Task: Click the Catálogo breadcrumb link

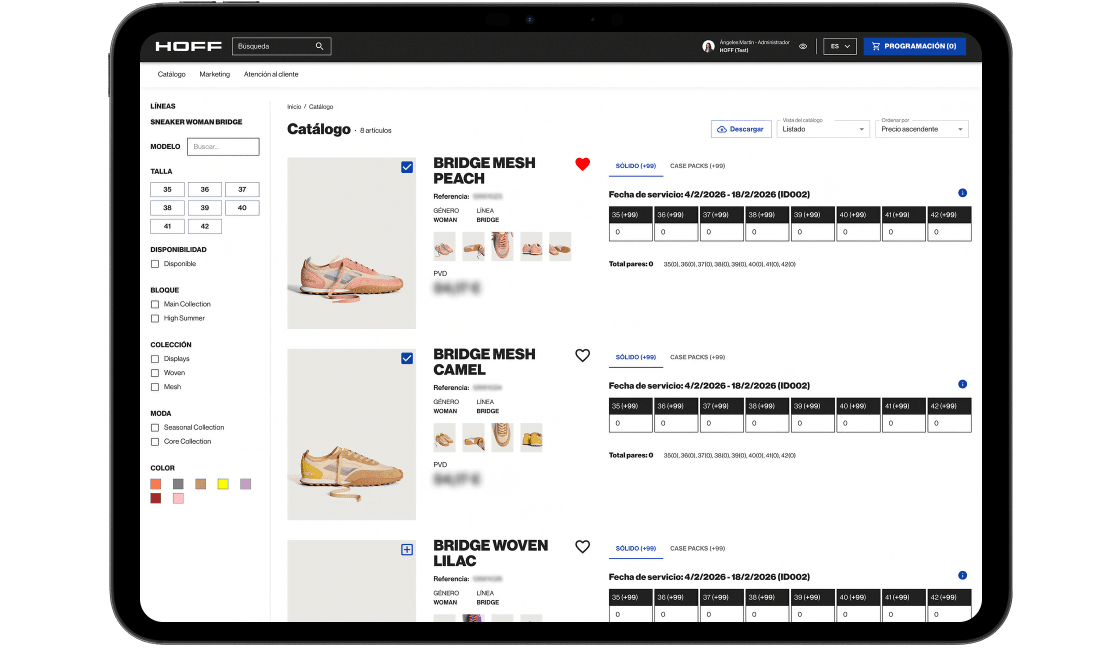Action: (x=321, y=107)
